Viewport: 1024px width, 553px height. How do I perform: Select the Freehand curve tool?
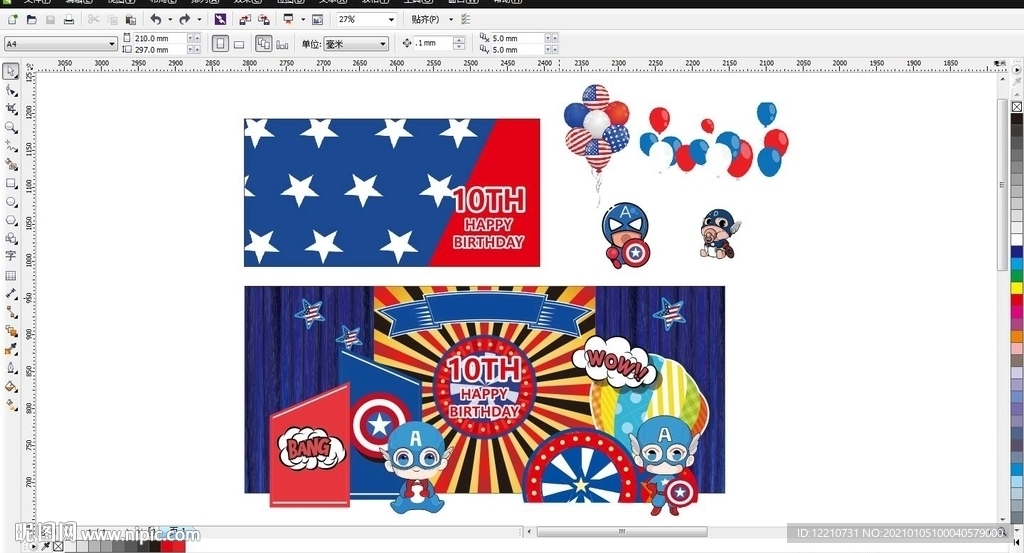(x=10, y=146)
